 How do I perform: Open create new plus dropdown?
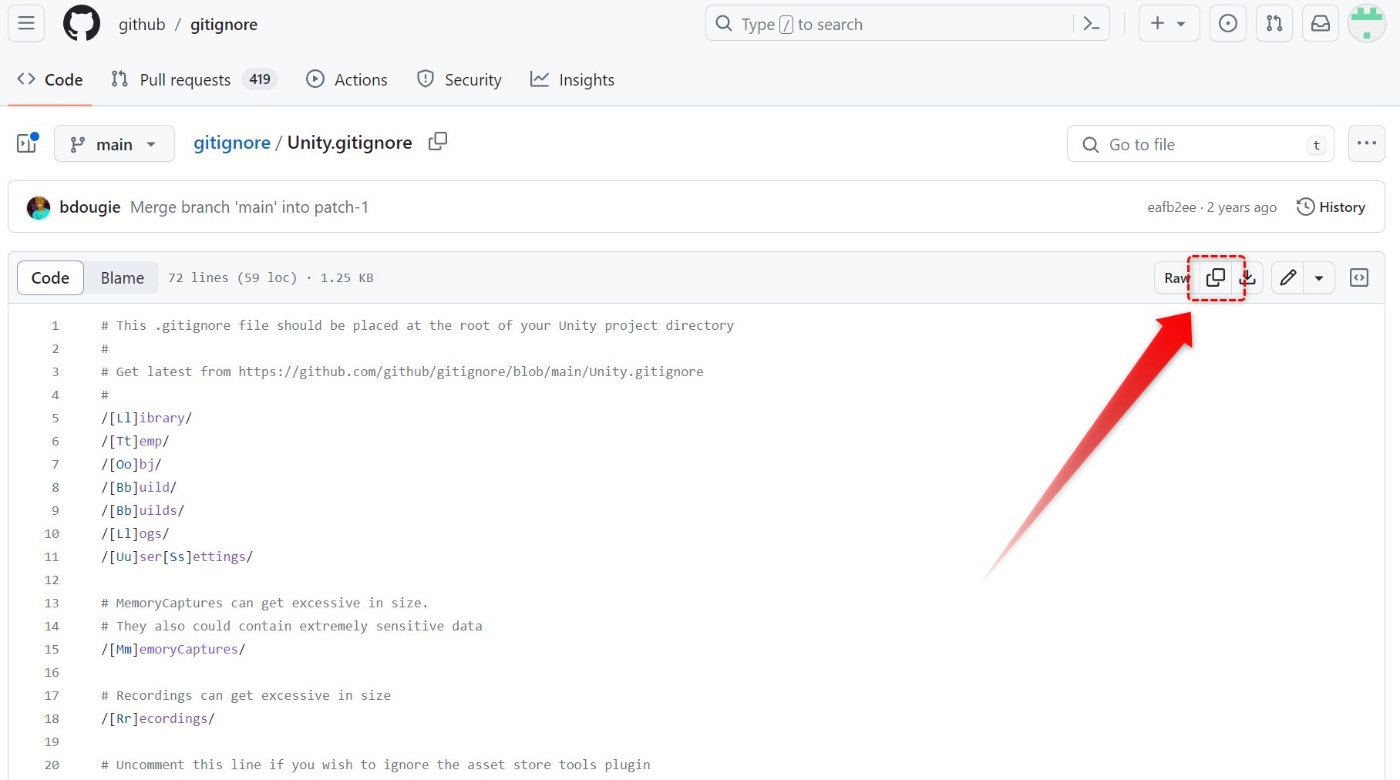pyautogui.click(x=1168, y=24)
